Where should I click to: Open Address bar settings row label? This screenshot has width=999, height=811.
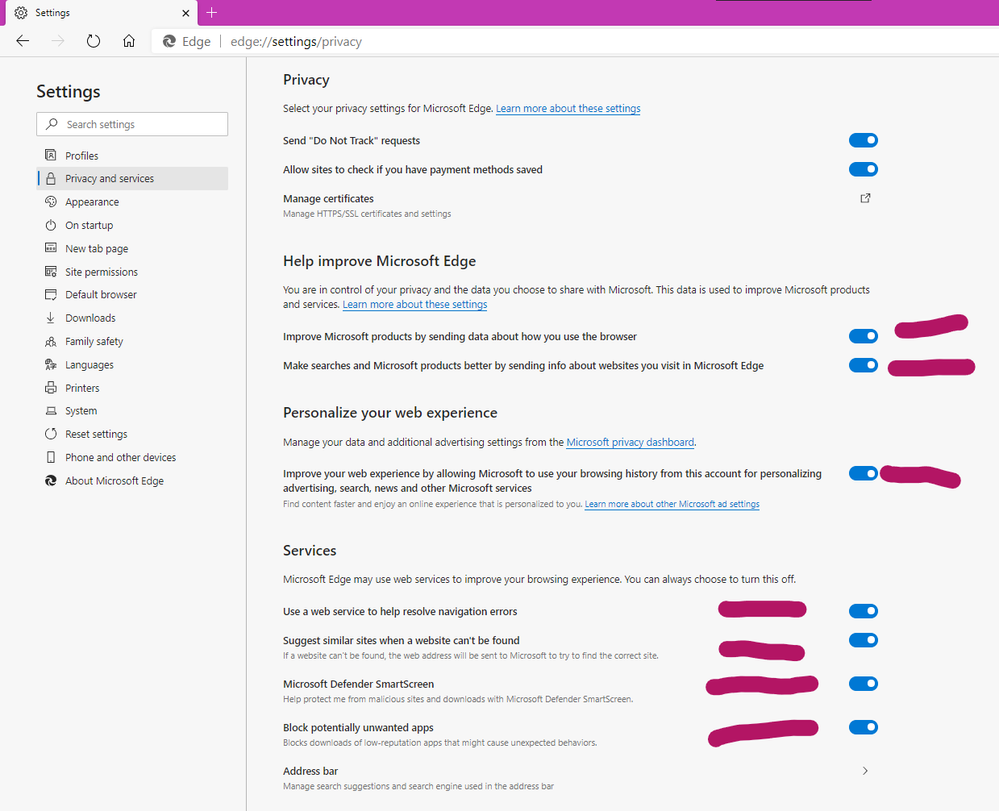click(310, 771)
